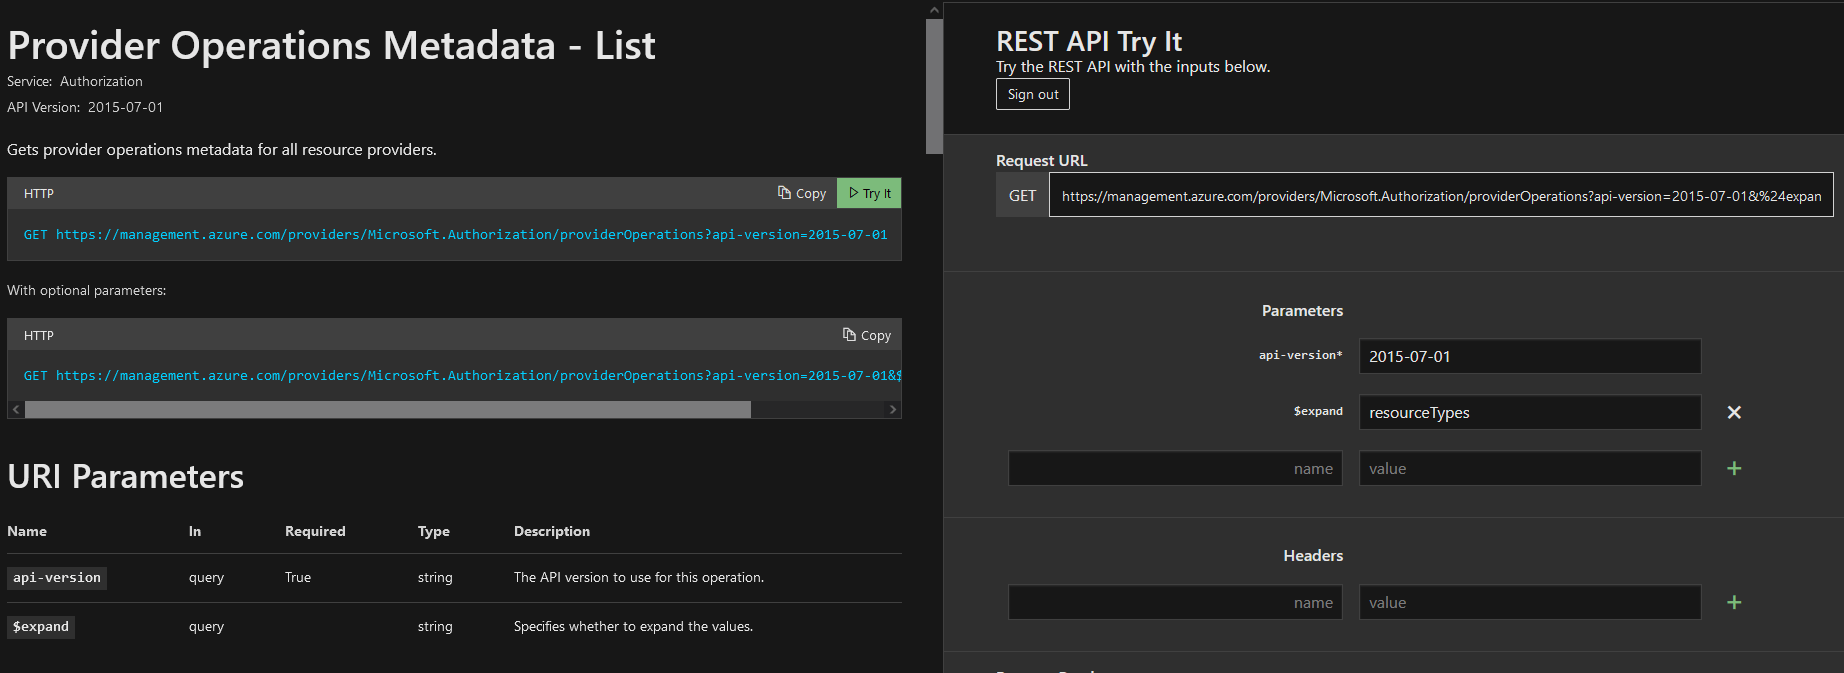Click the page's vertical scrollbar thumb
This screenshot has width=1844, height=673.
click(x=934, y=86)
